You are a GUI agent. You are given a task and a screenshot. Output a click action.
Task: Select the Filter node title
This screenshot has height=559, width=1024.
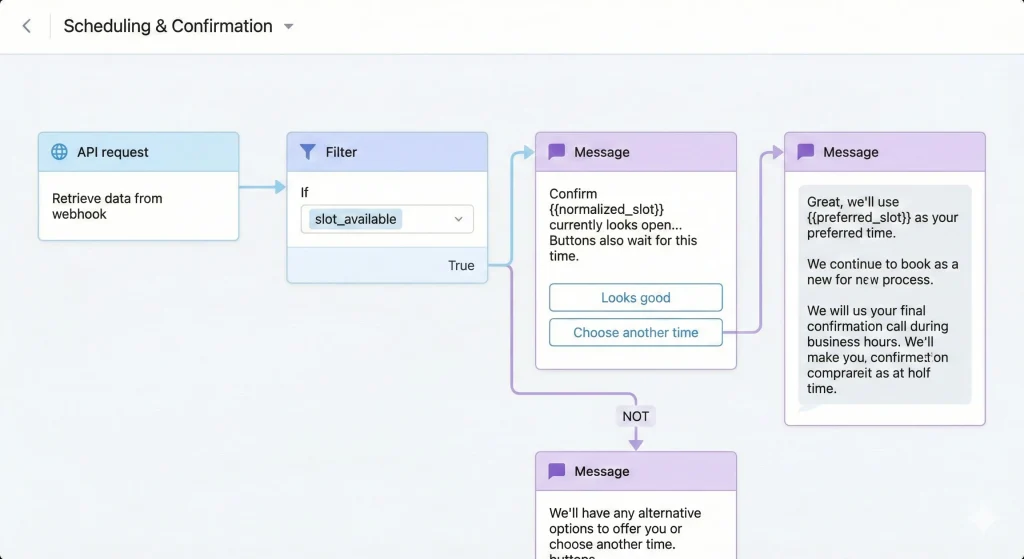tap(341, 152)
